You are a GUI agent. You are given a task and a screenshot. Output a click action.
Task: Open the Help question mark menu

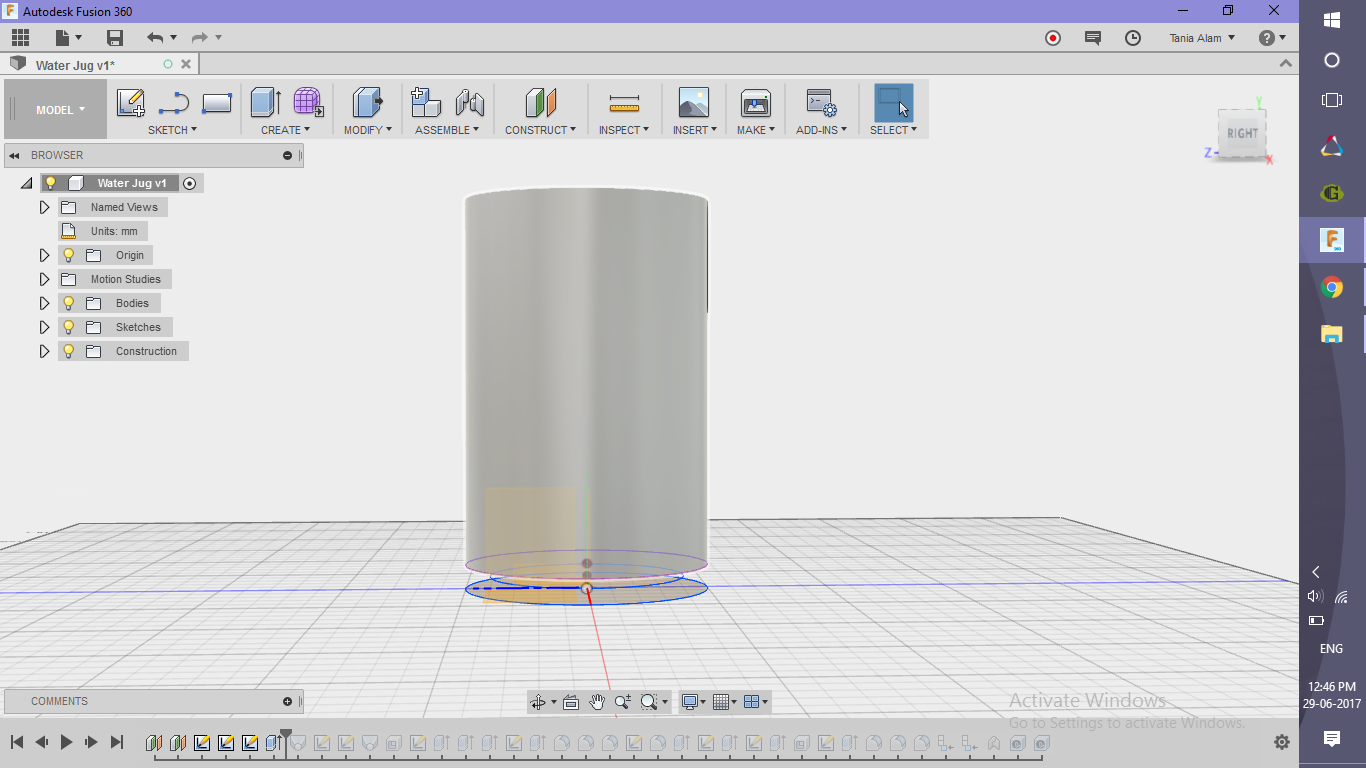point(1271,38)
